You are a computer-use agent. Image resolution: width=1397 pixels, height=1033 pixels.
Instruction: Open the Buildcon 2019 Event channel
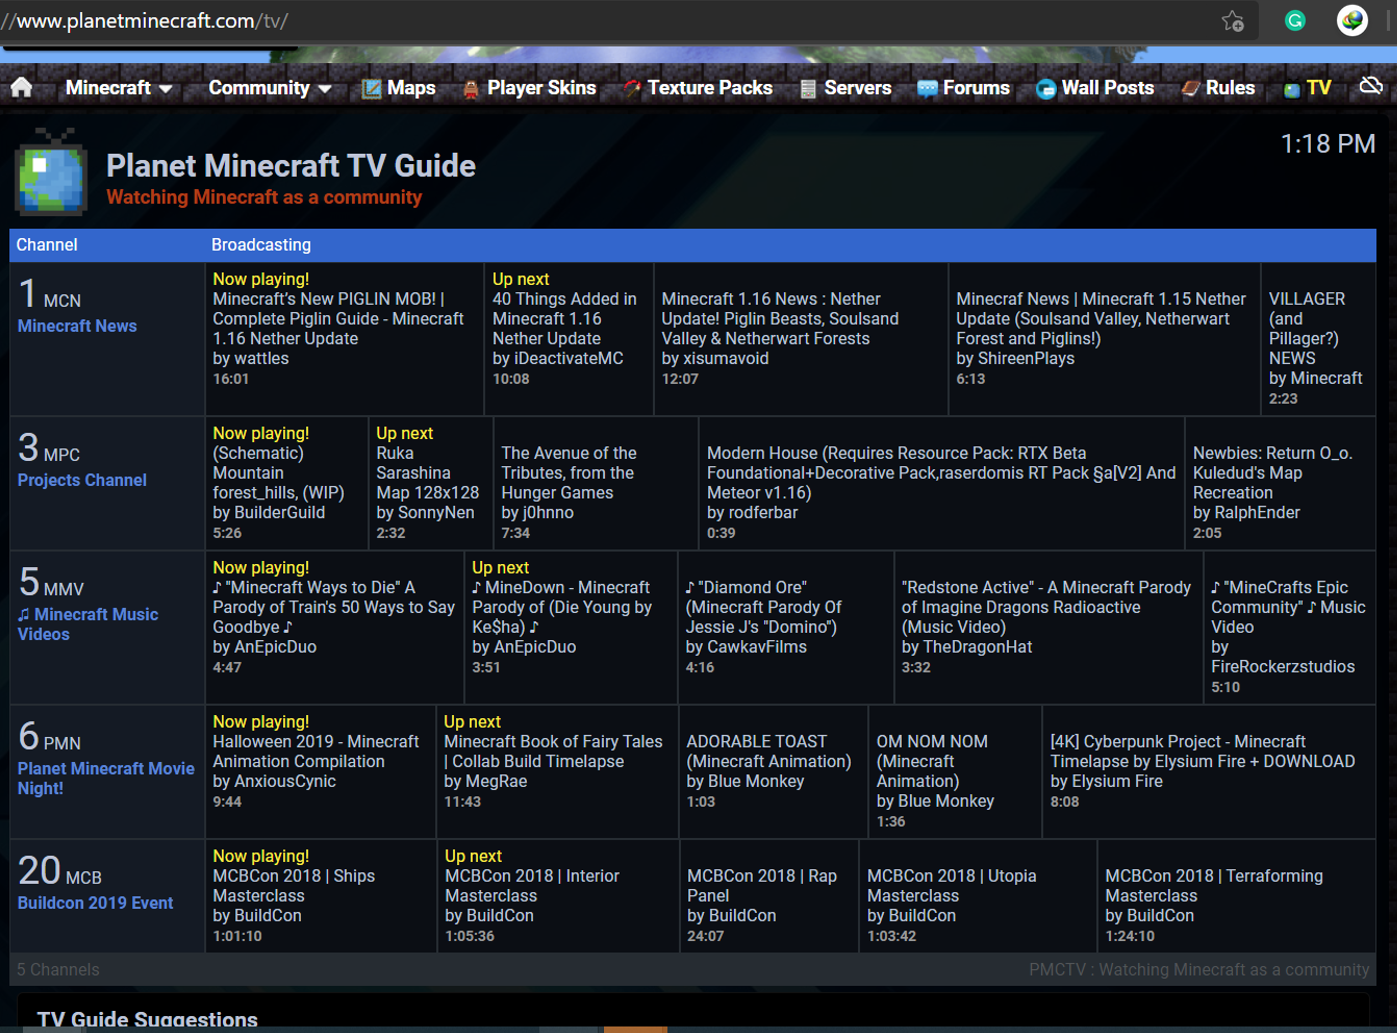[x=95, y=903]
